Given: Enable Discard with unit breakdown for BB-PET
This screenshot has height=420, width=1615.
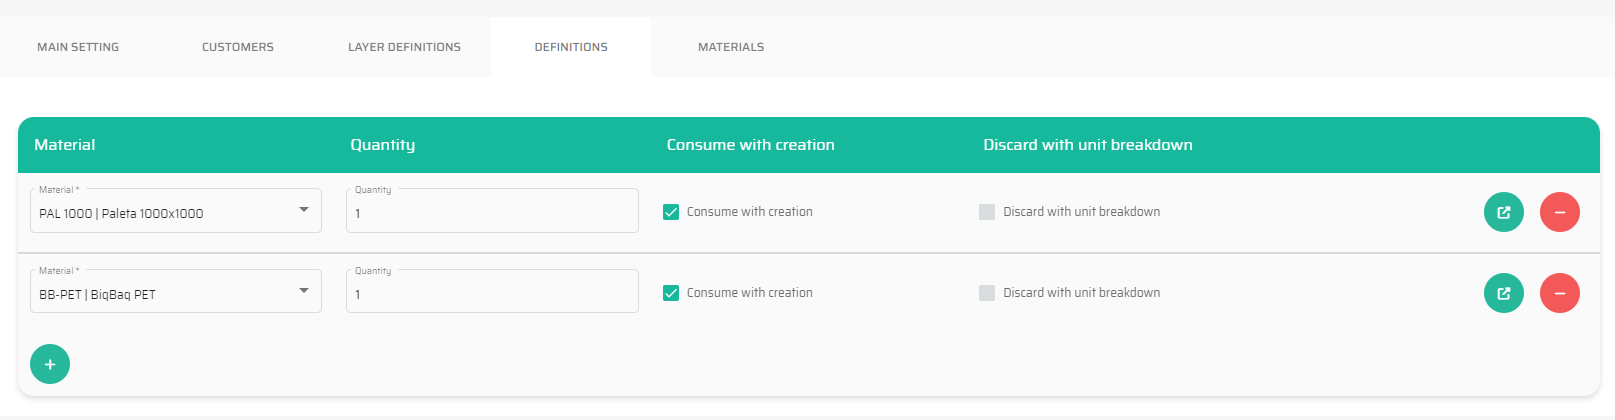Looking at the screenshot, I should click(x=987, y=293).
